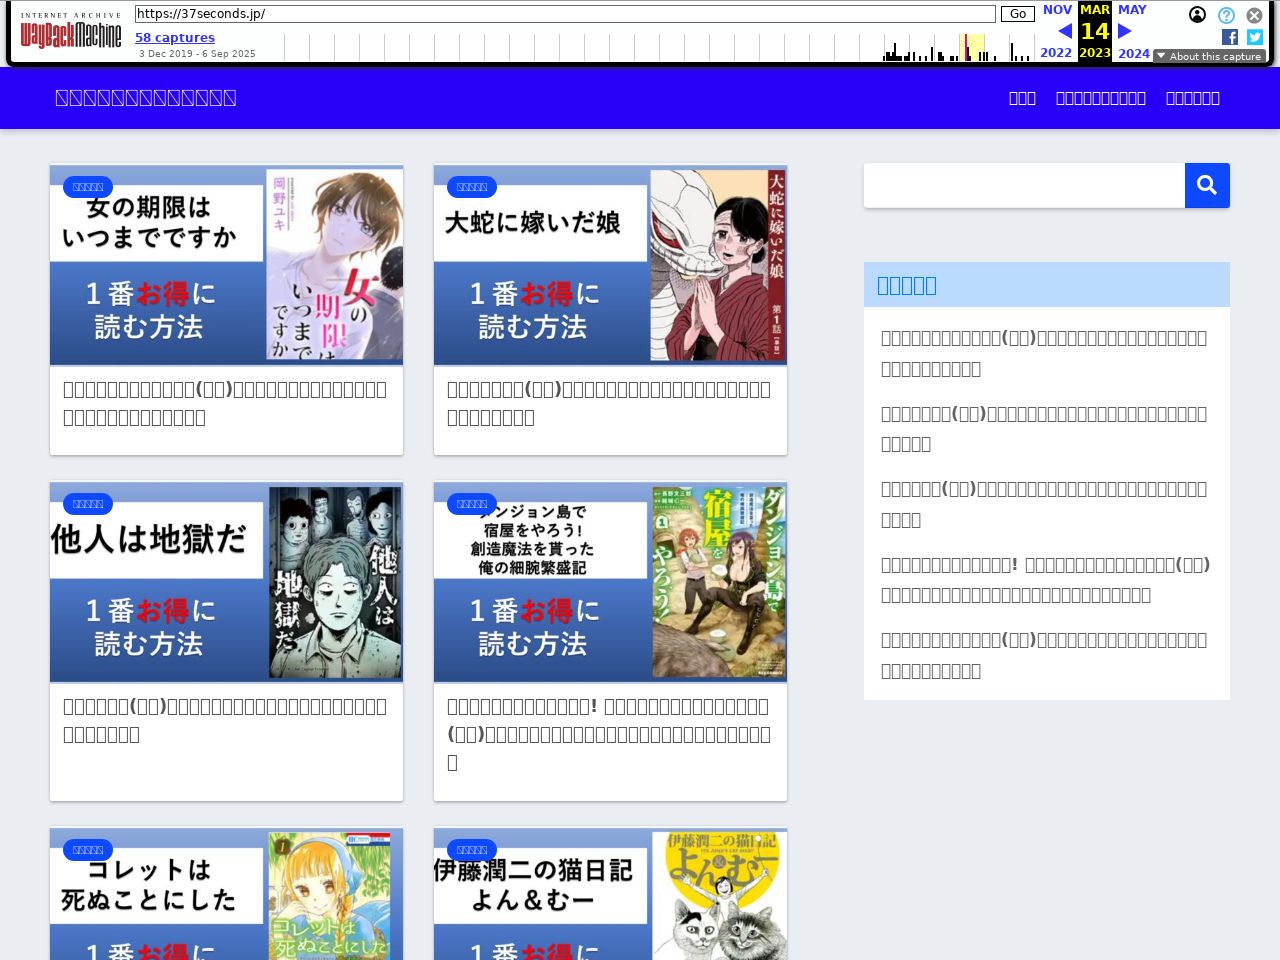Open the 58 captures link
This screenshot has height=960, width=1280.
[175, 37]
